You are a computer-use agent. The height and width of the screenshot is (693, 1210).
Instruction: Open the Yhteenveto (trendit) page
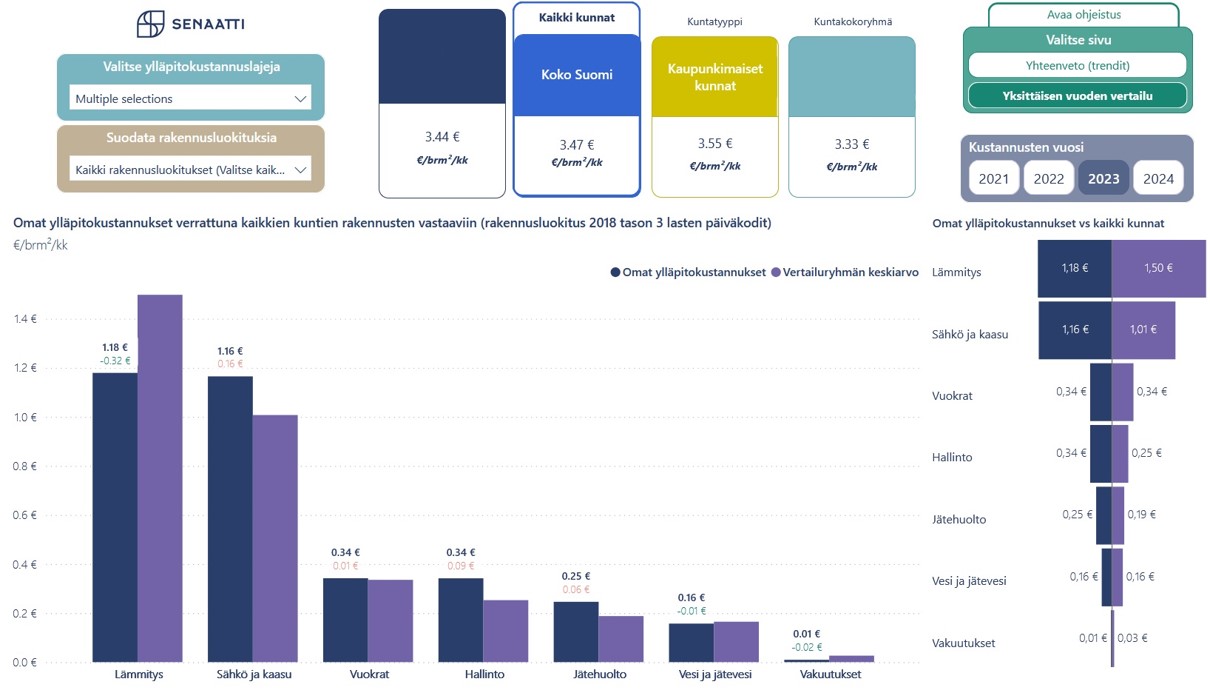(x=1077, y=65)
